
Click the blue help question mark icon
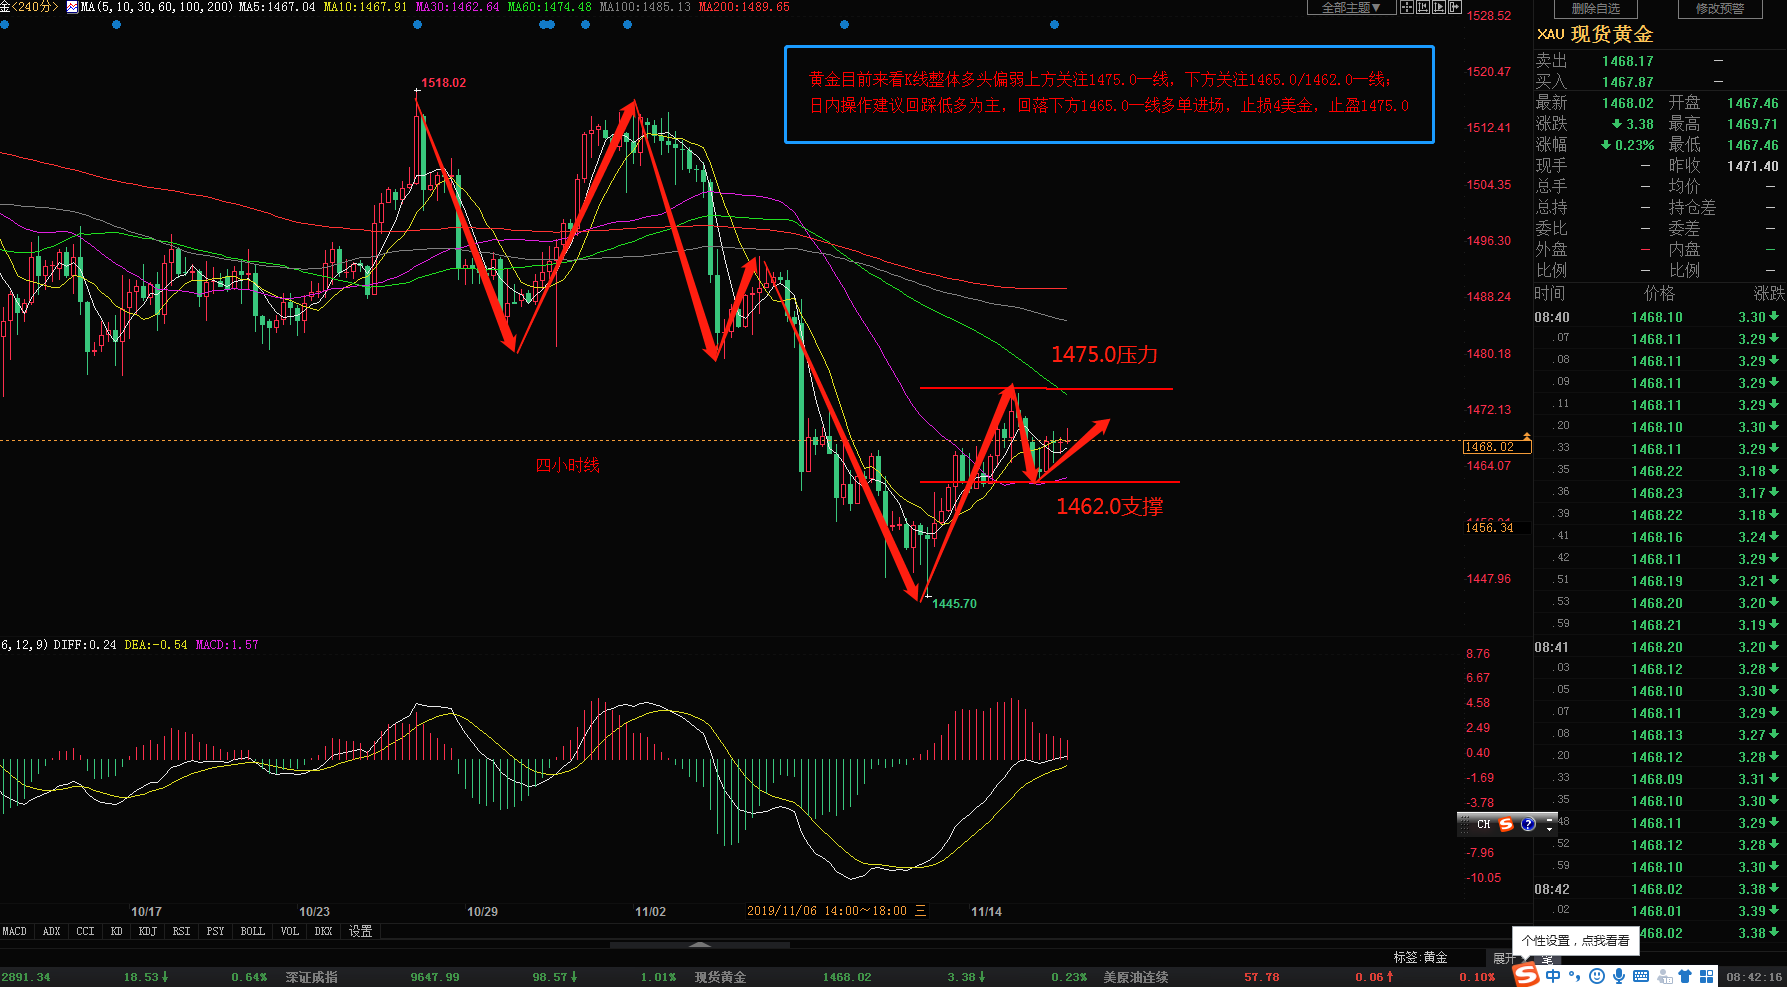point(1528,824)
